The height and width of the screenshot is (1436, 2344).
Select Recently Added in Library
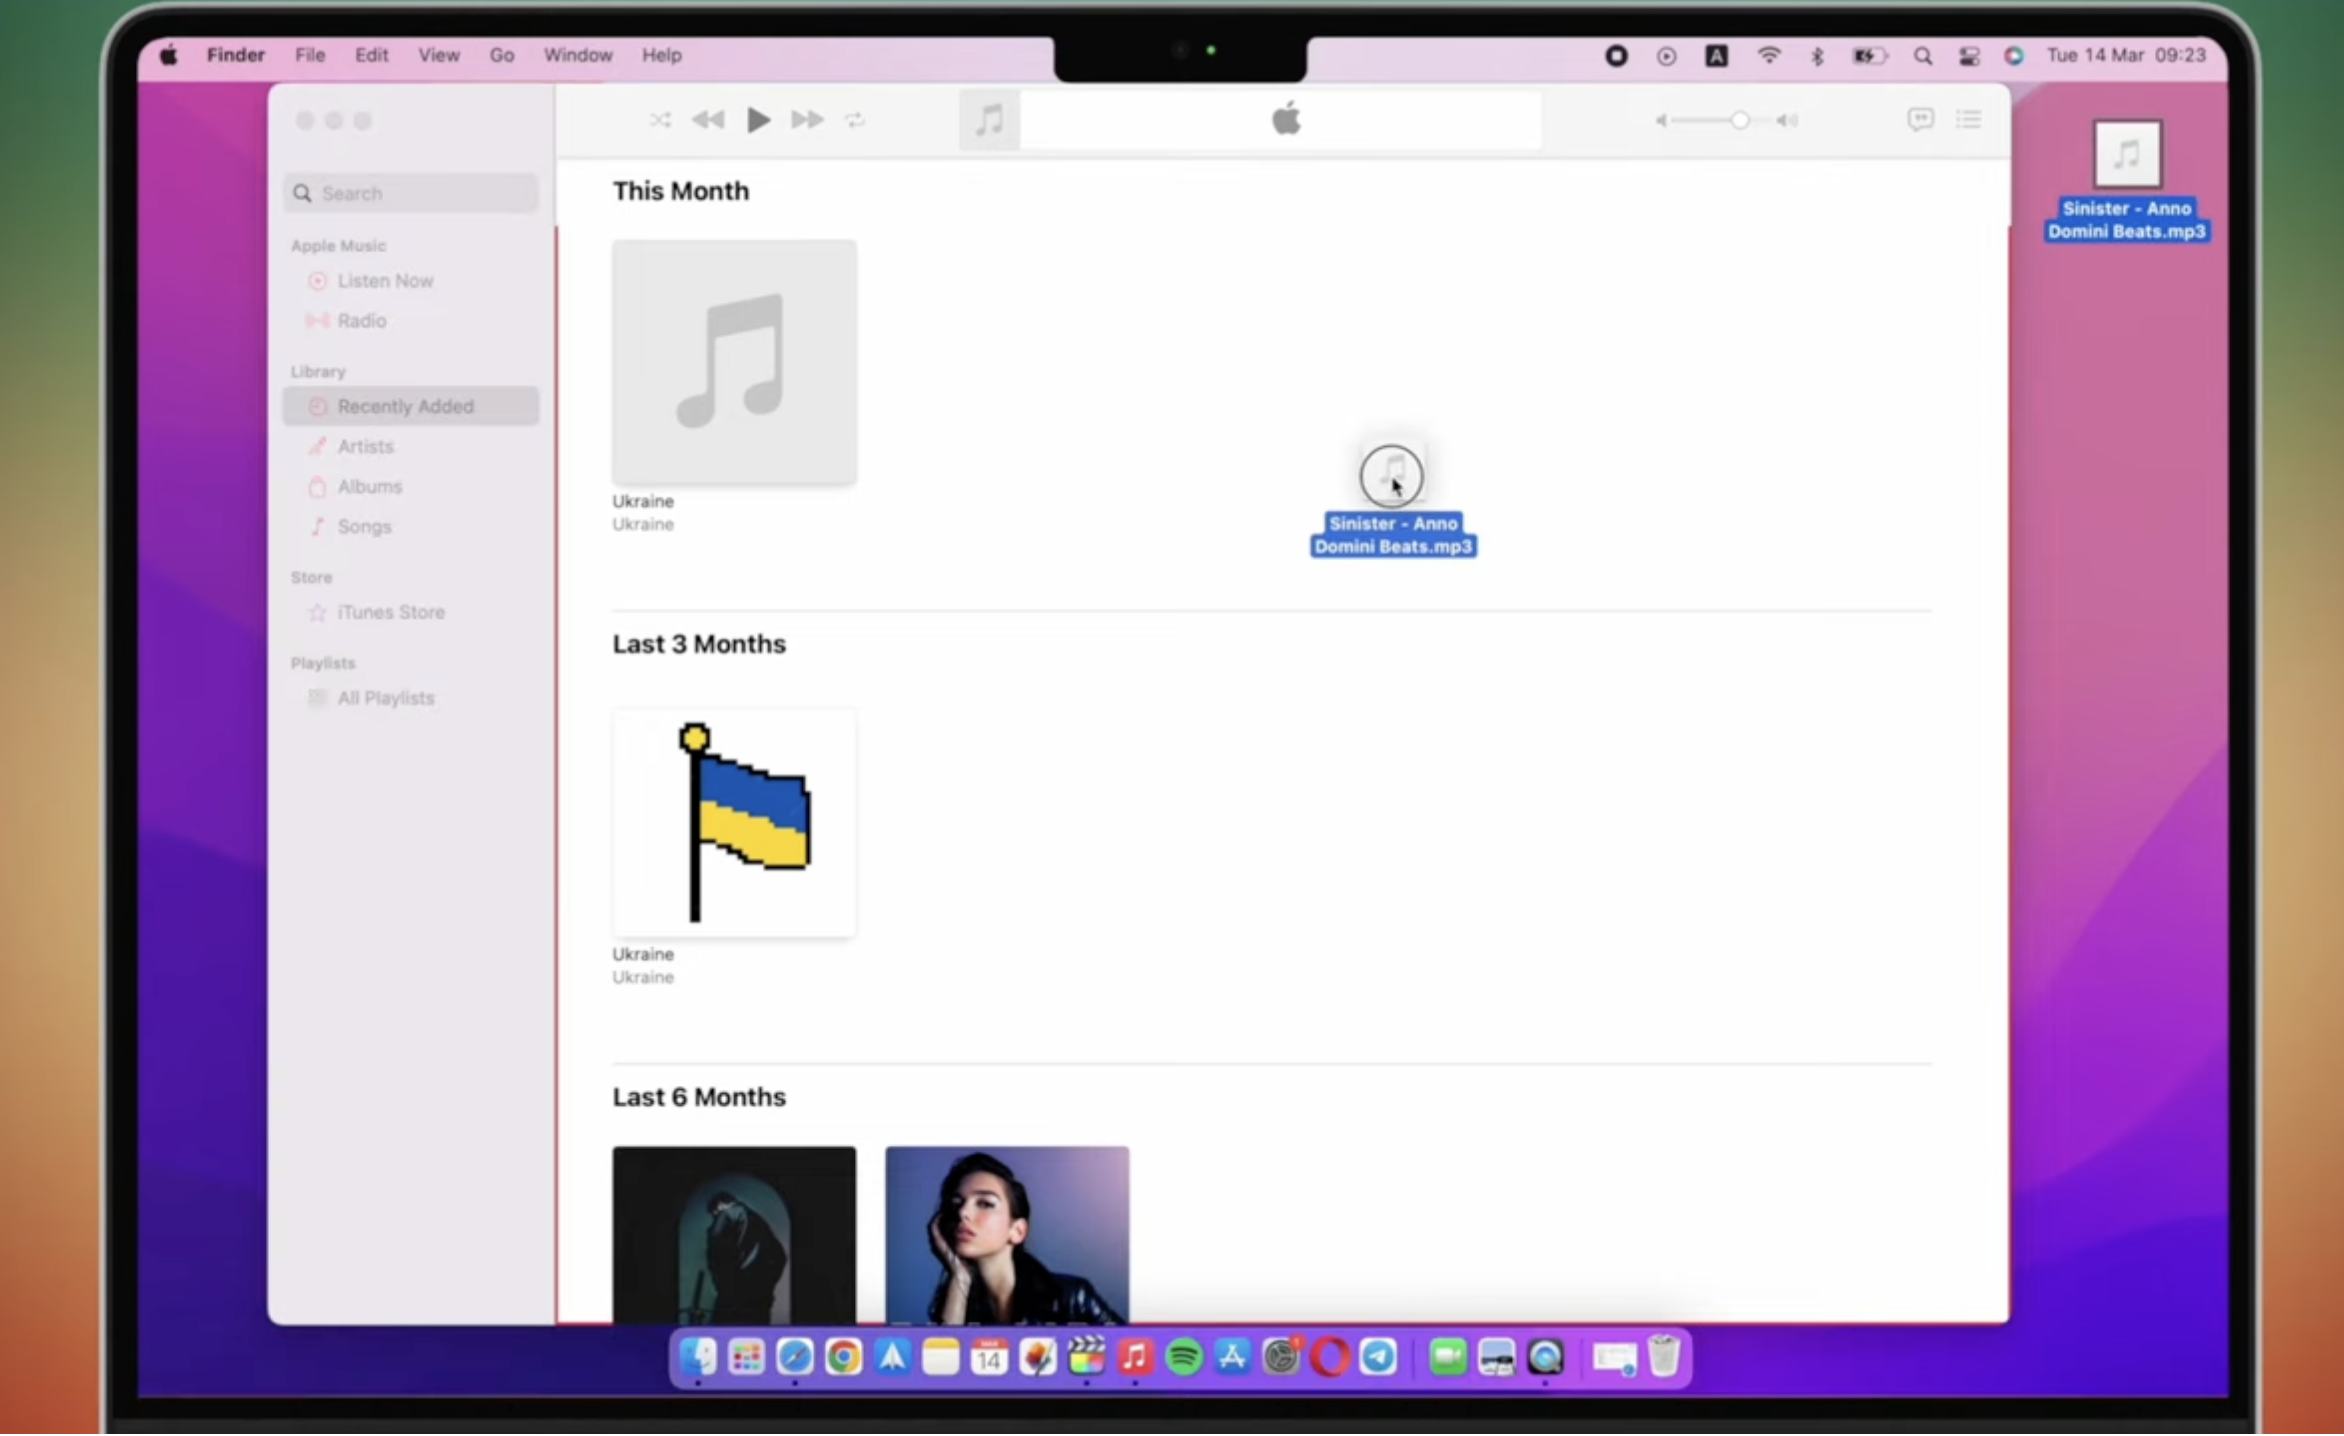(411, 406)
